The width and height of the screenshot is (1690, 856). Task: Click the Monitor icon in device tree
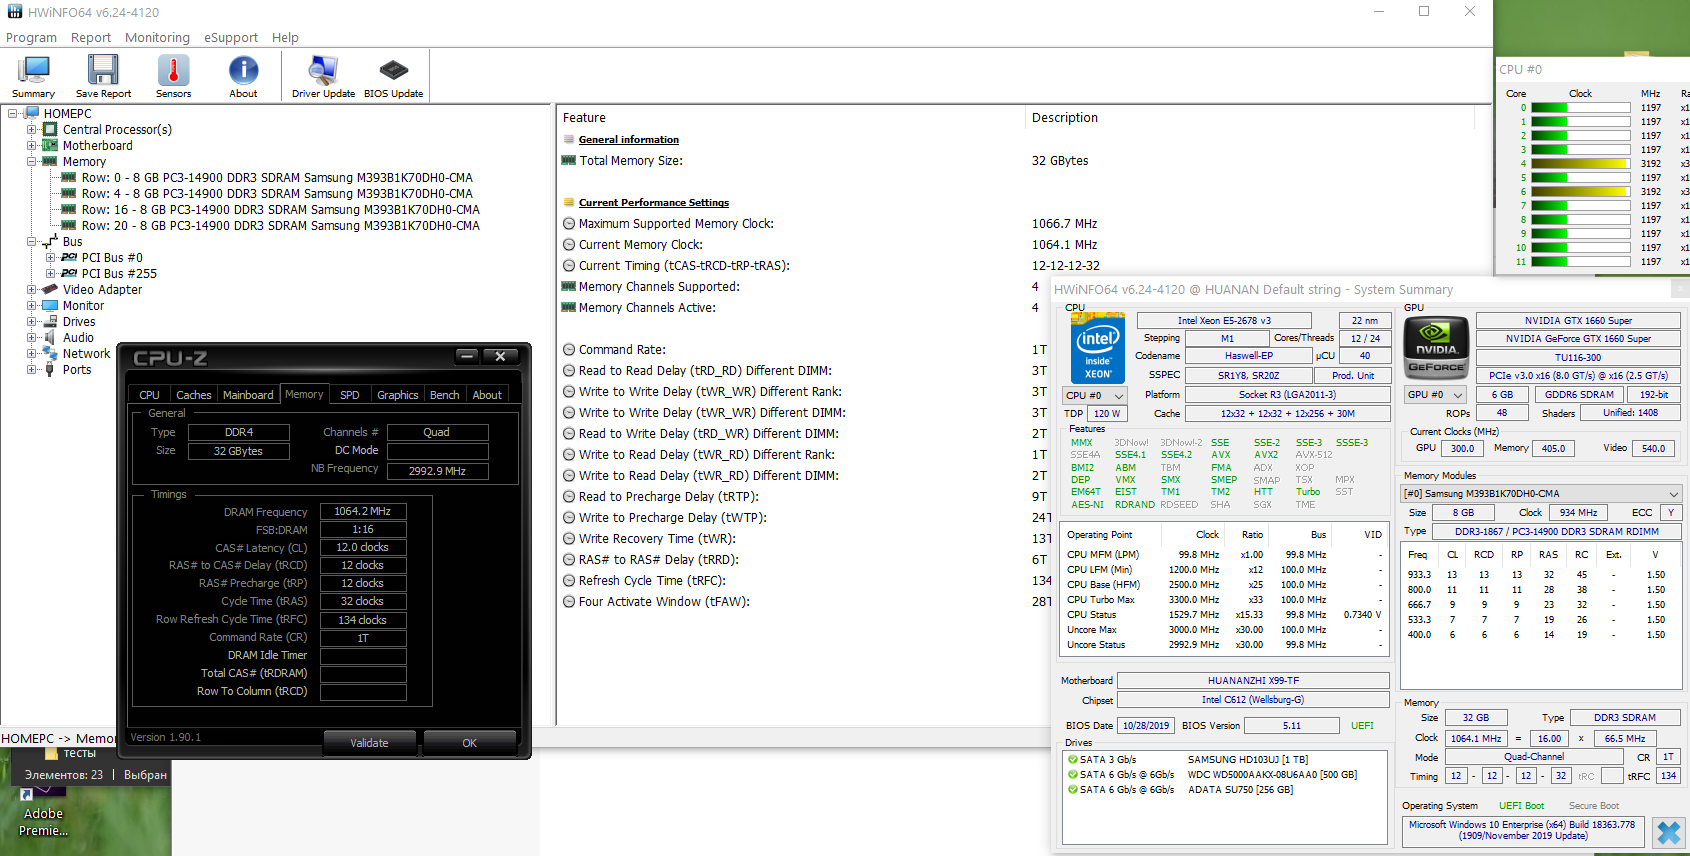tap(50, 305)
